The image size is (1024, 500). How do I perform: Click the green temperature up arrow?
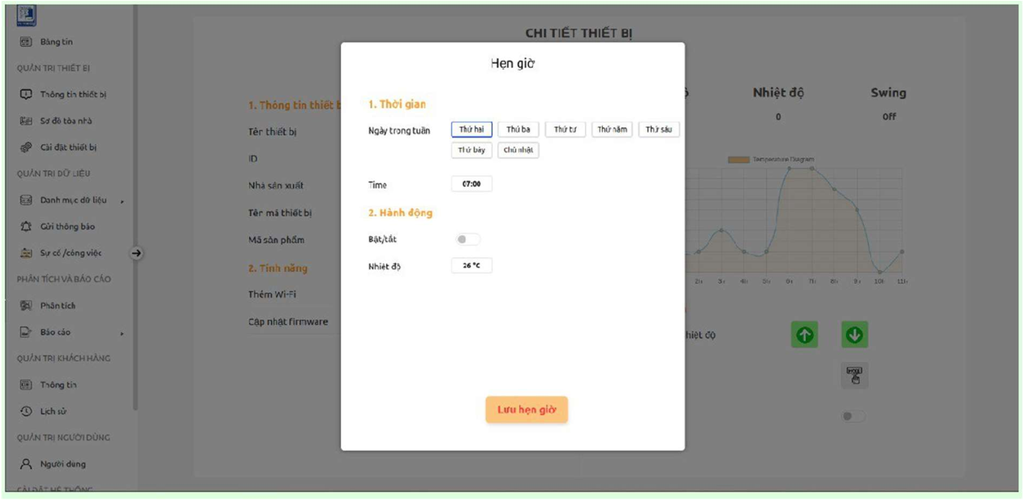(805, 335)
